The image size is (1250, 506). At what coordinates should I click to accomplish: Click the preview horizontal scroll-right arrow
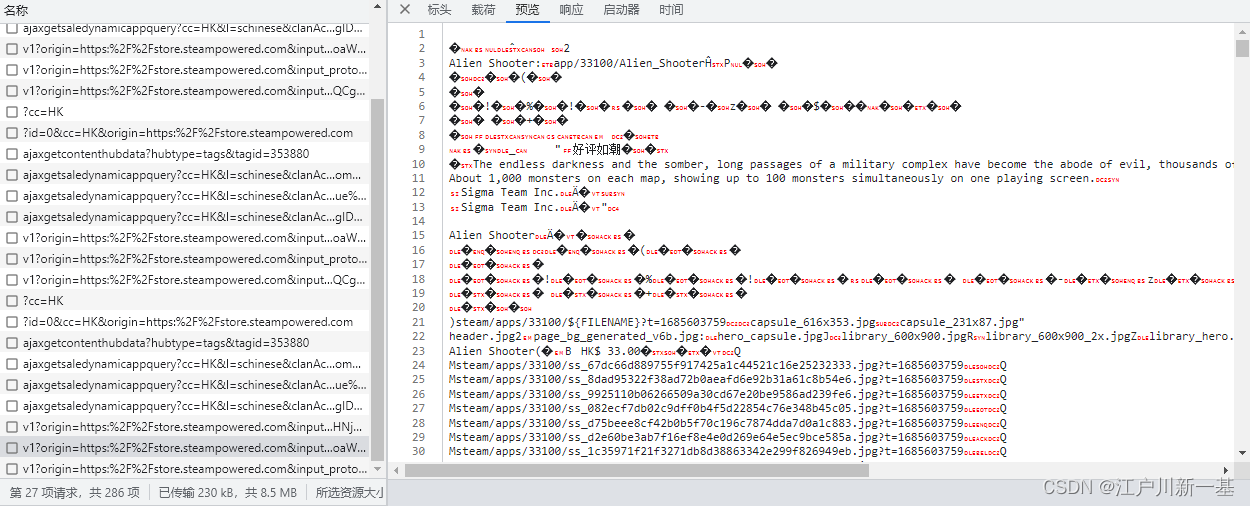click(x=1227, y=471)
